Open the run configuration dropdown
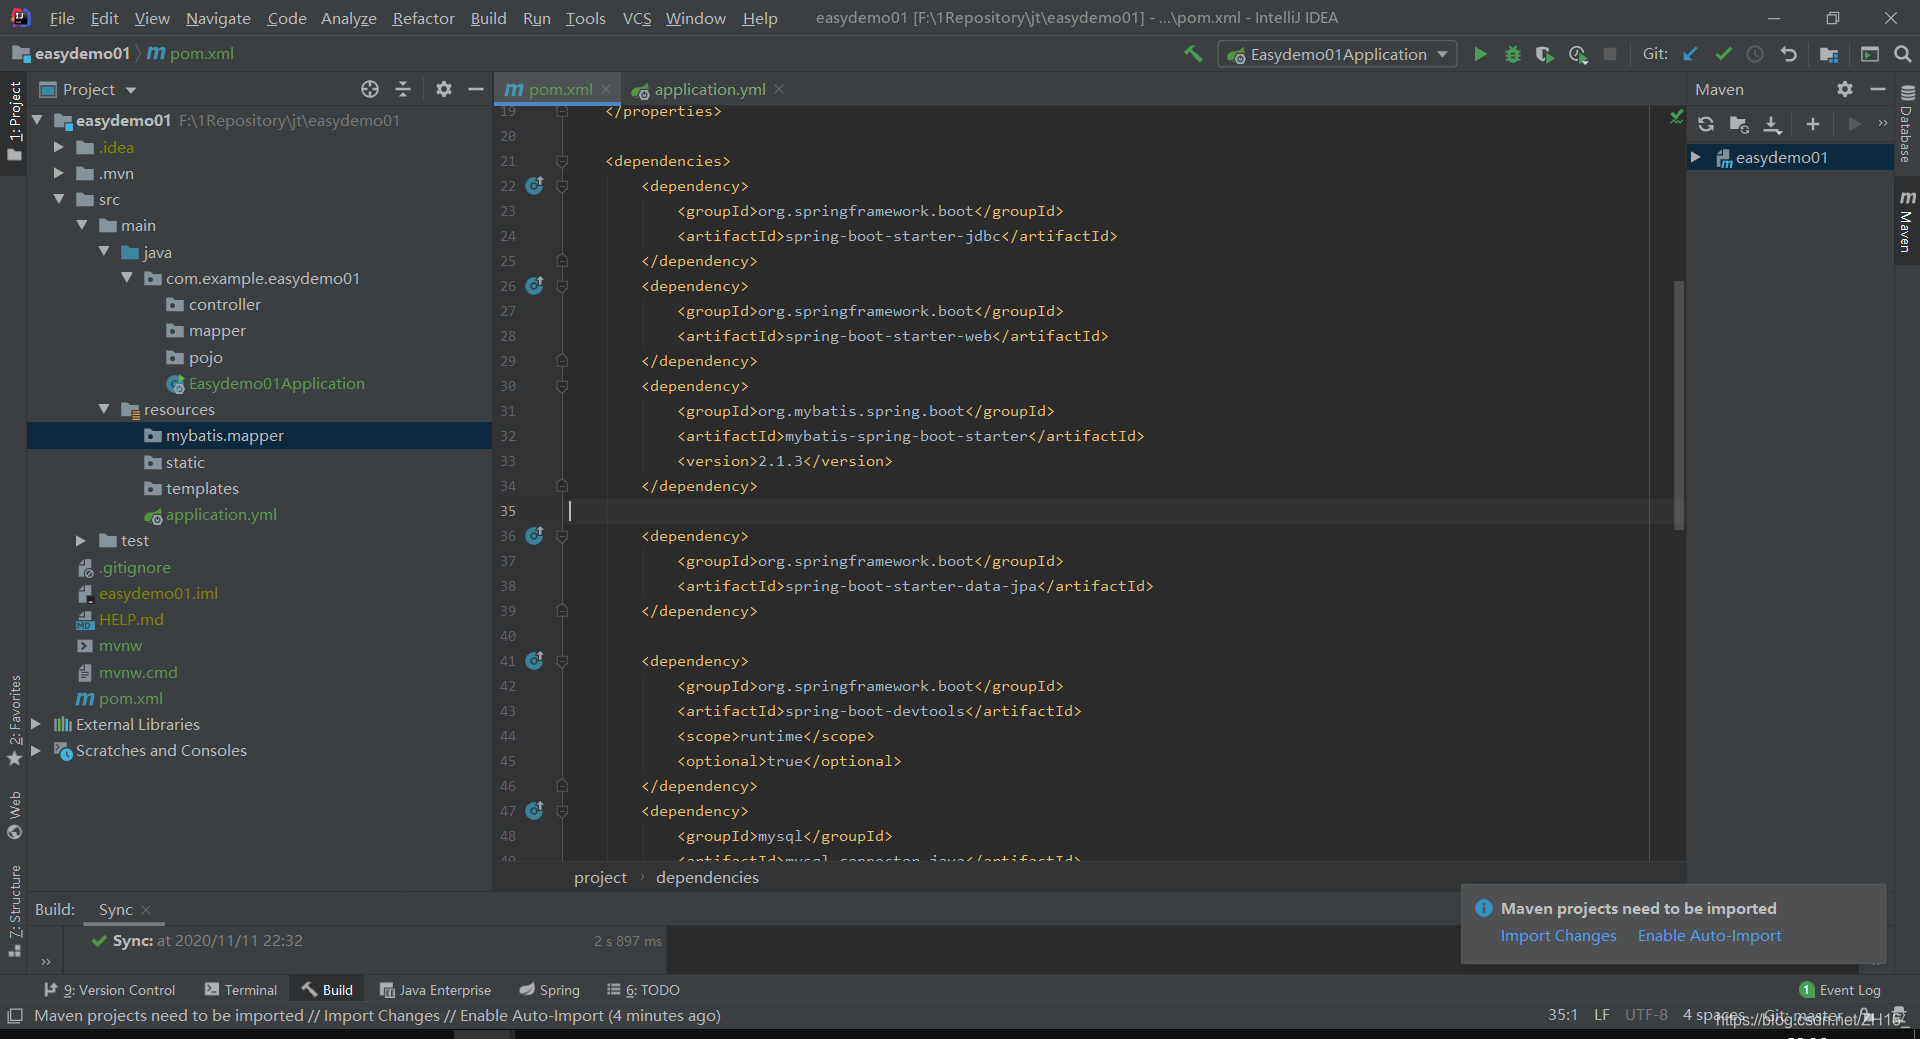 1337,54
